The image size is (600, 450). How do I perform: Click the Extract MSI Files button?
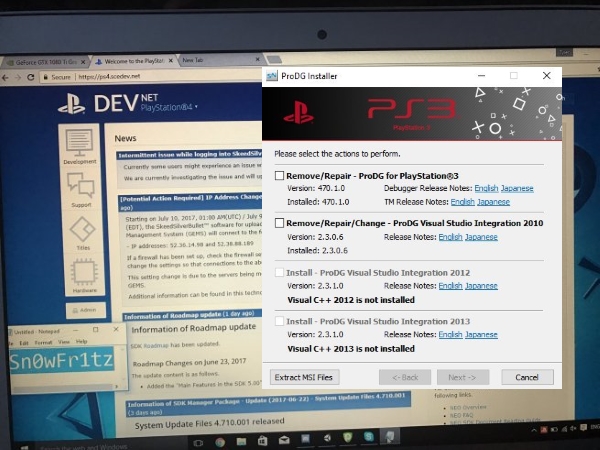pyautogui.click(x=305, y=377)
